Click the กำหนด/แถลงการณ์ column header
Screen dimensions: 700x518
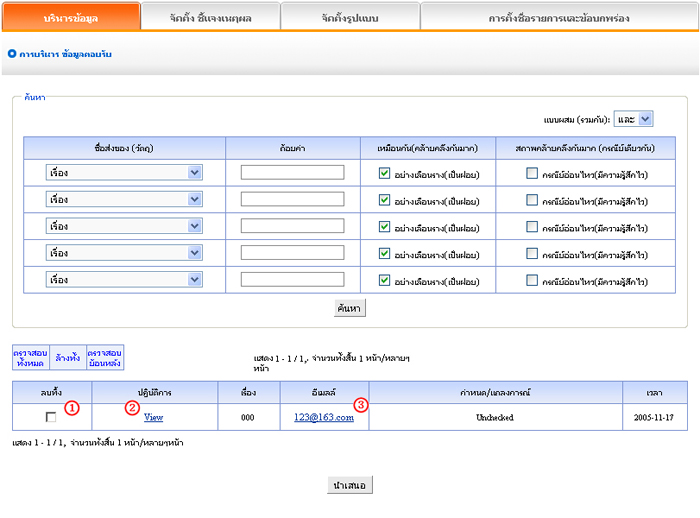495,393
